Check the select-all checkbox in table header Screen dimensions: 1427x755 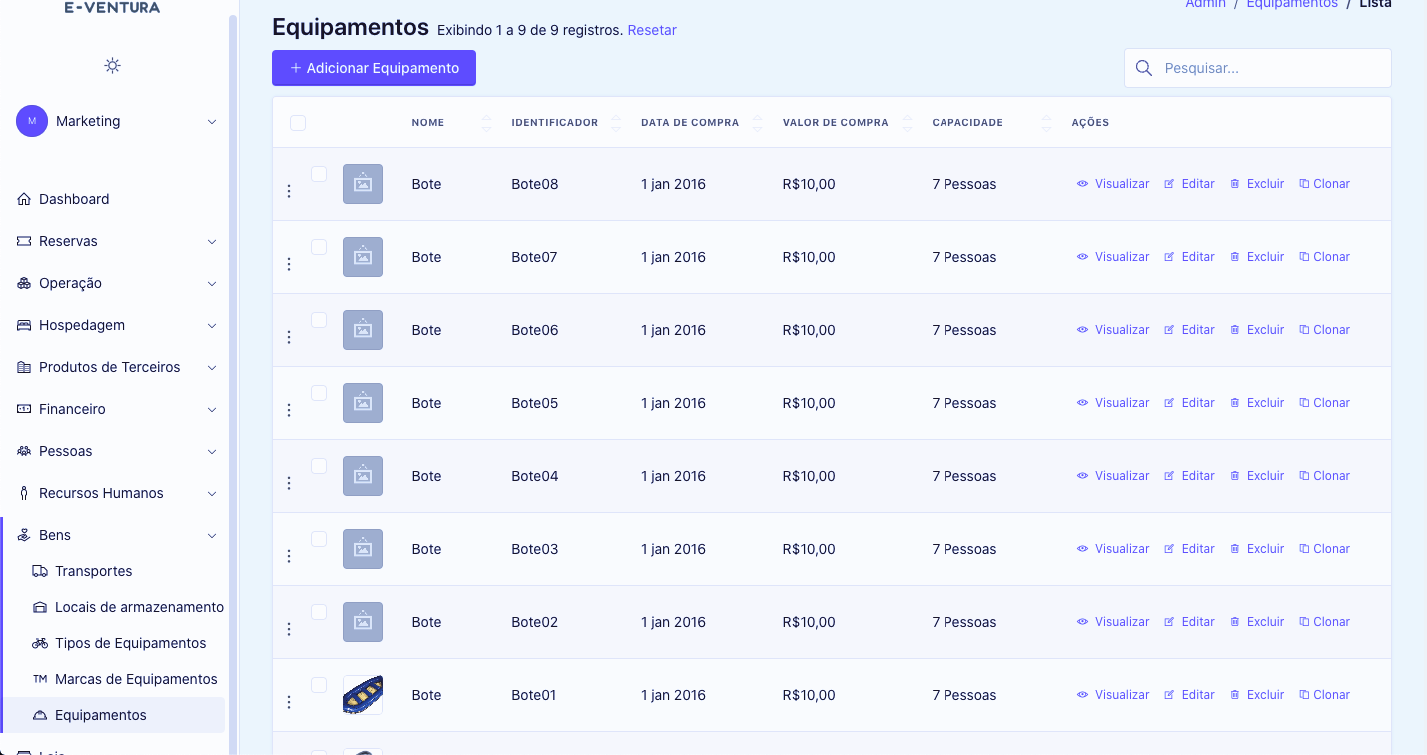[x=298, y=123]
